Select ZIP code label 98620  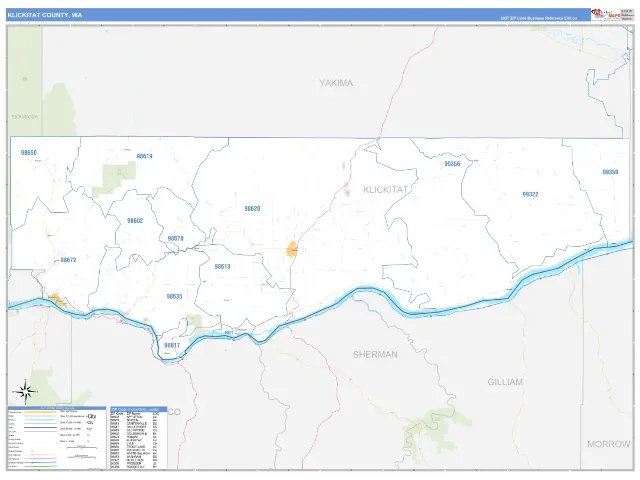[x=252, y=209]
